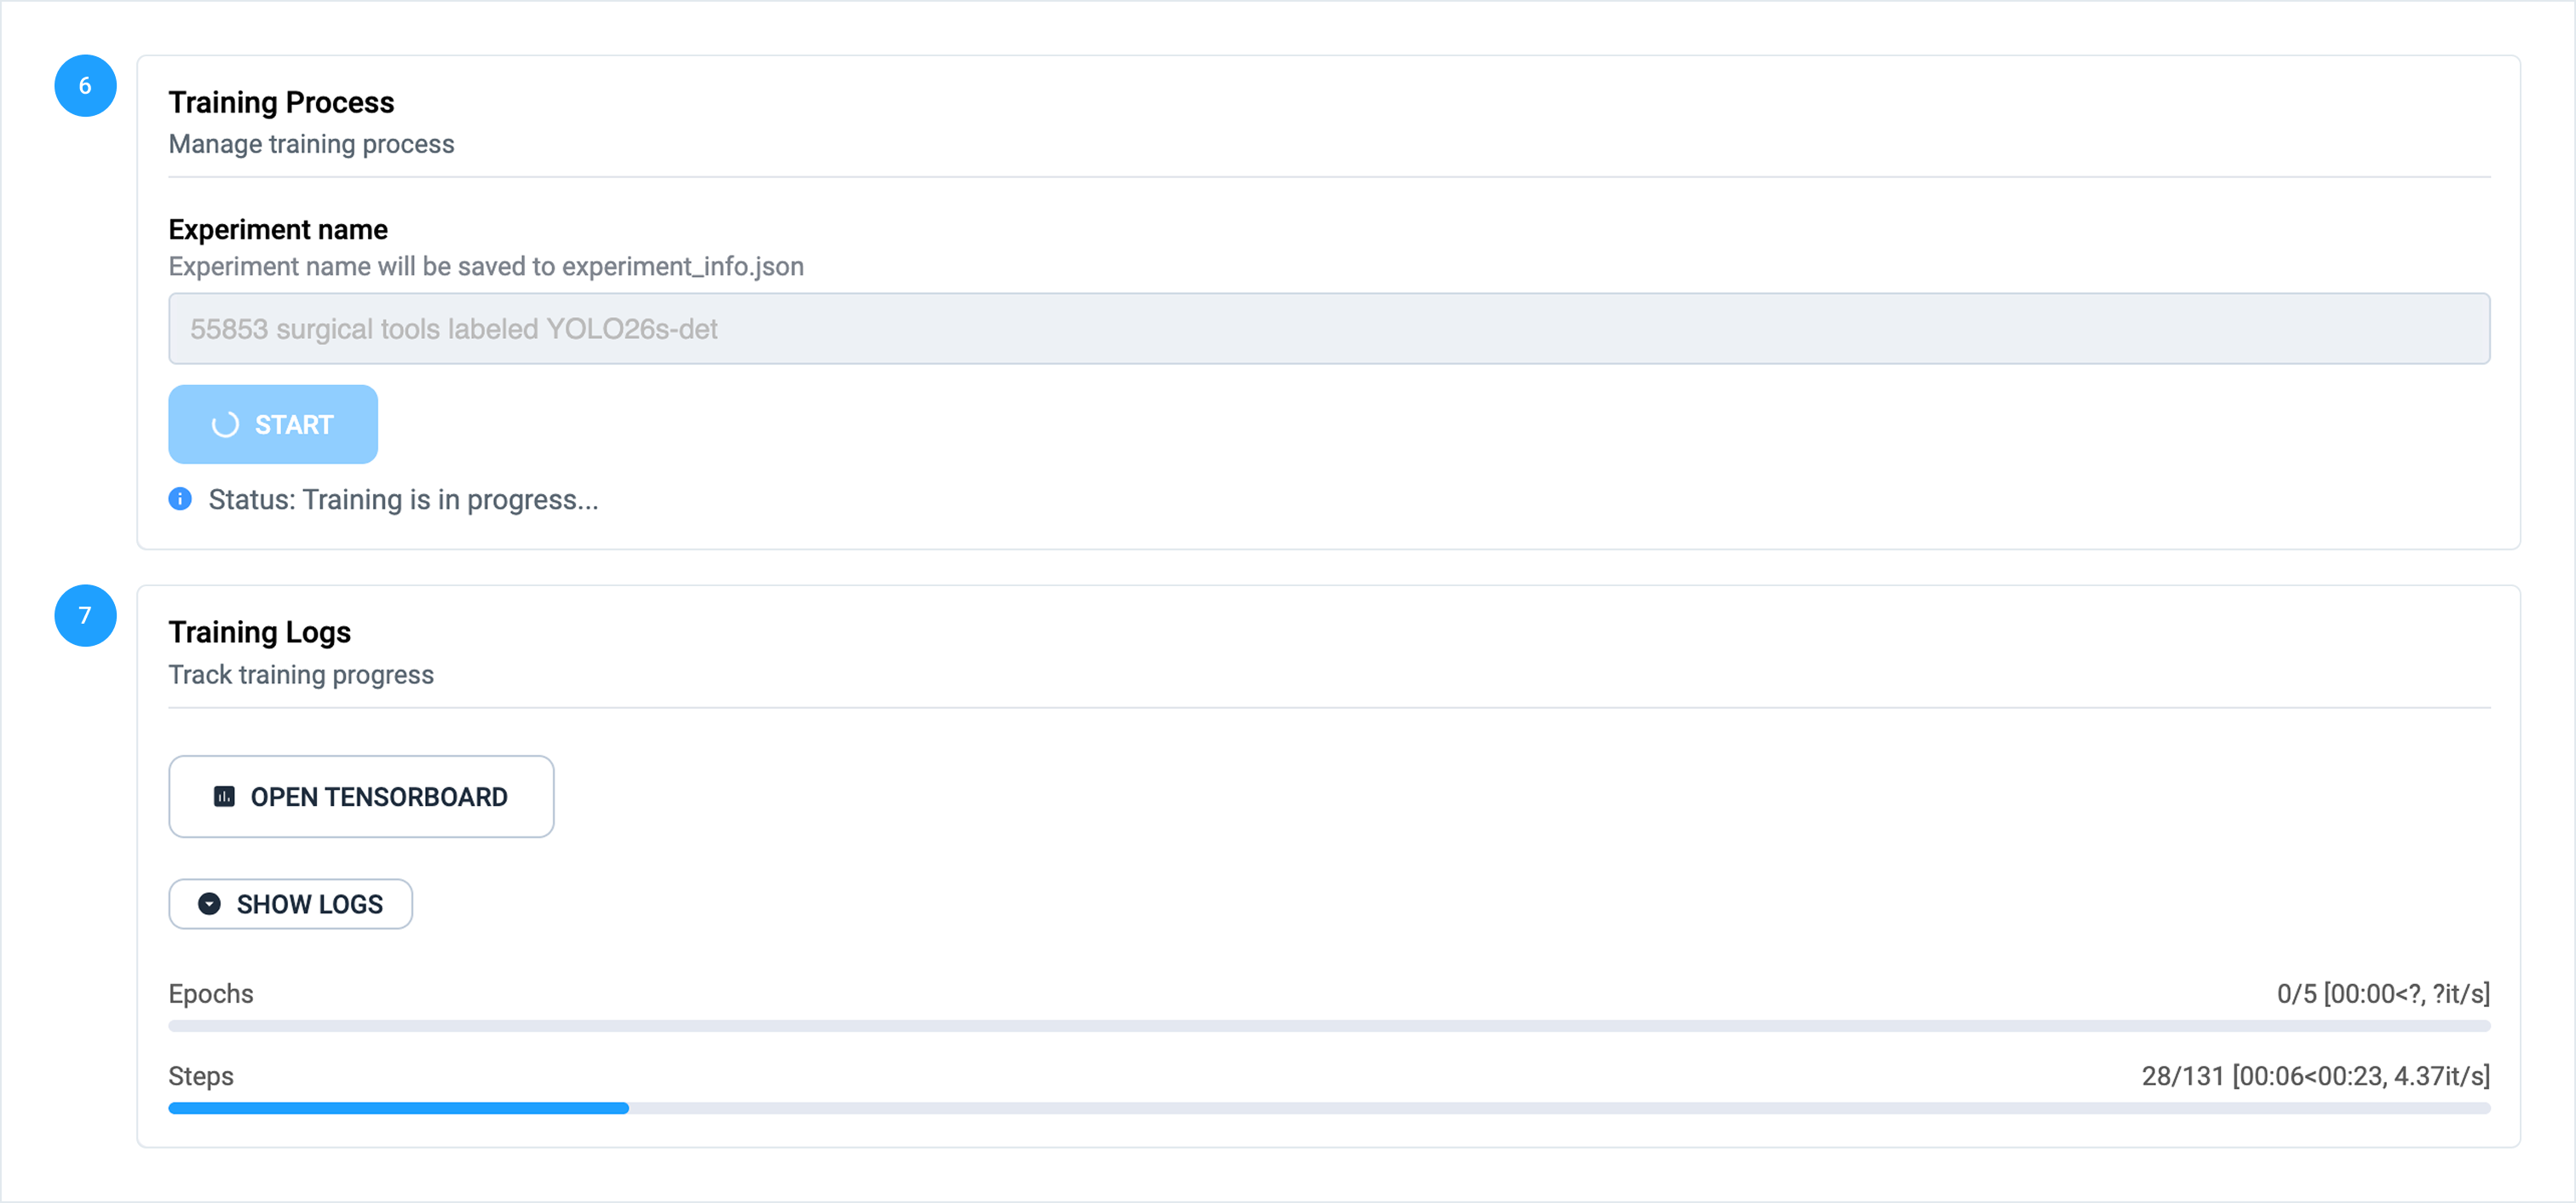This screenshot has height=1203, width=2576.
Task: Click the Training Logs heading
Action: pos(259,632)
